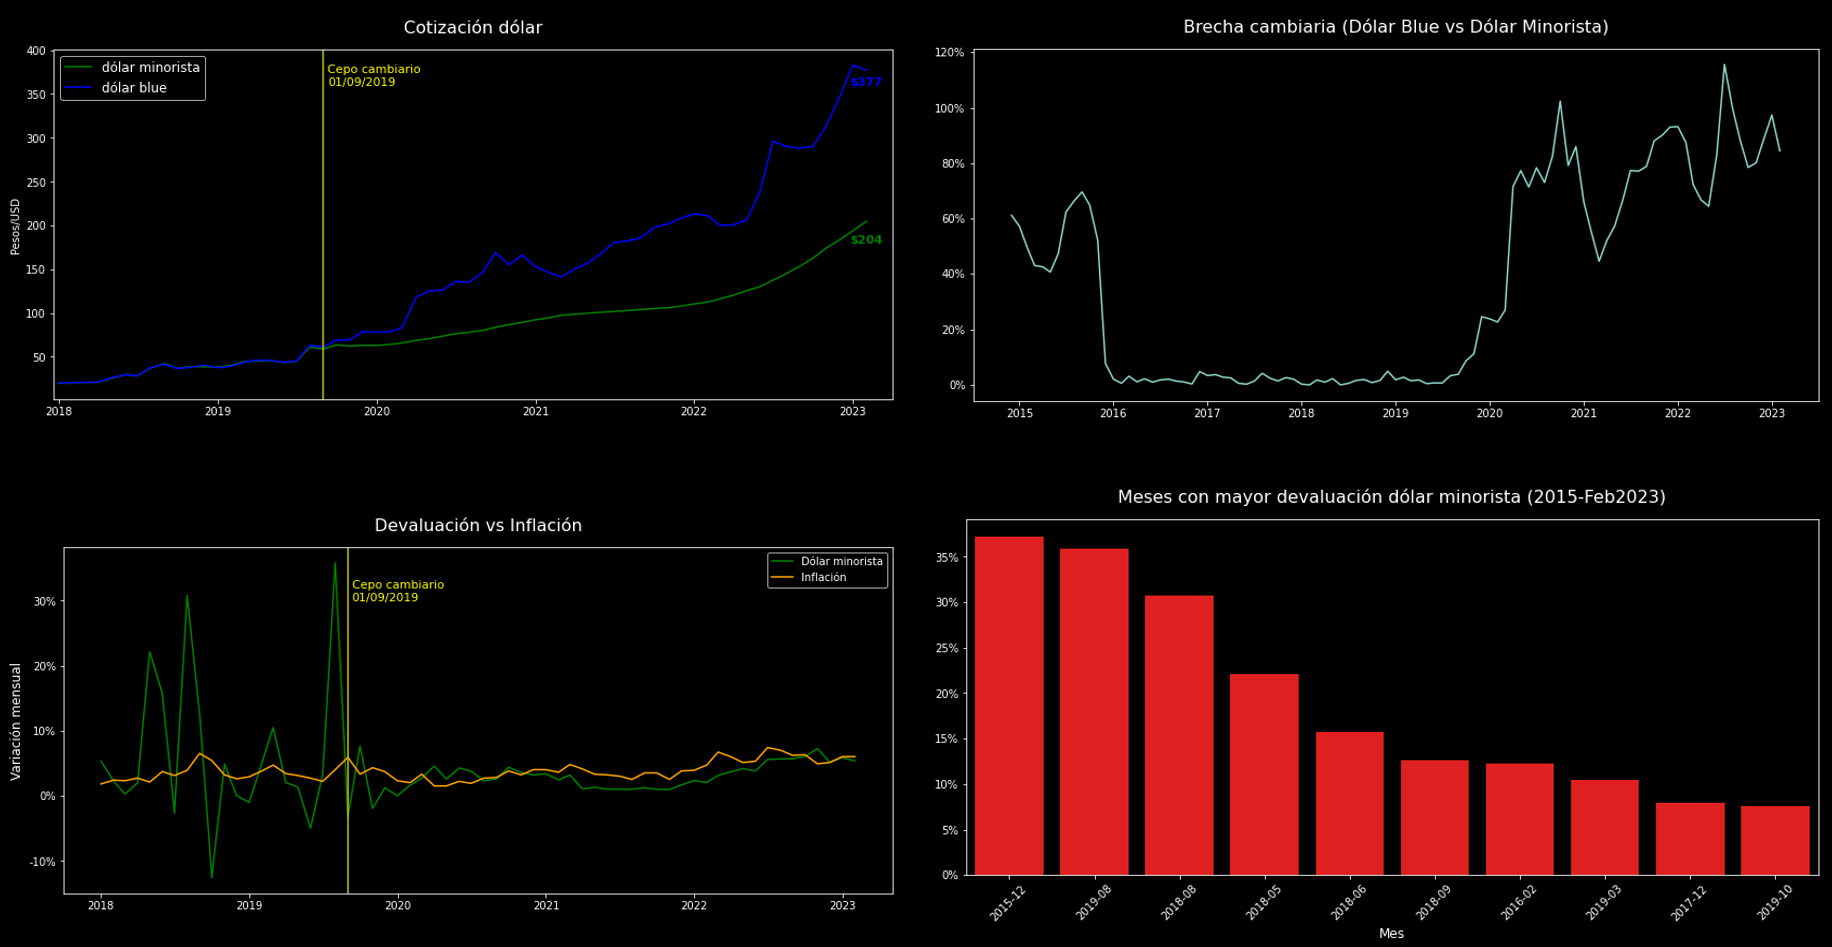Click the 'Mes' x-axis label under bar chart
This screenshot has width=1832, height=947.
pyautogui.click(x=1393, y=933)
